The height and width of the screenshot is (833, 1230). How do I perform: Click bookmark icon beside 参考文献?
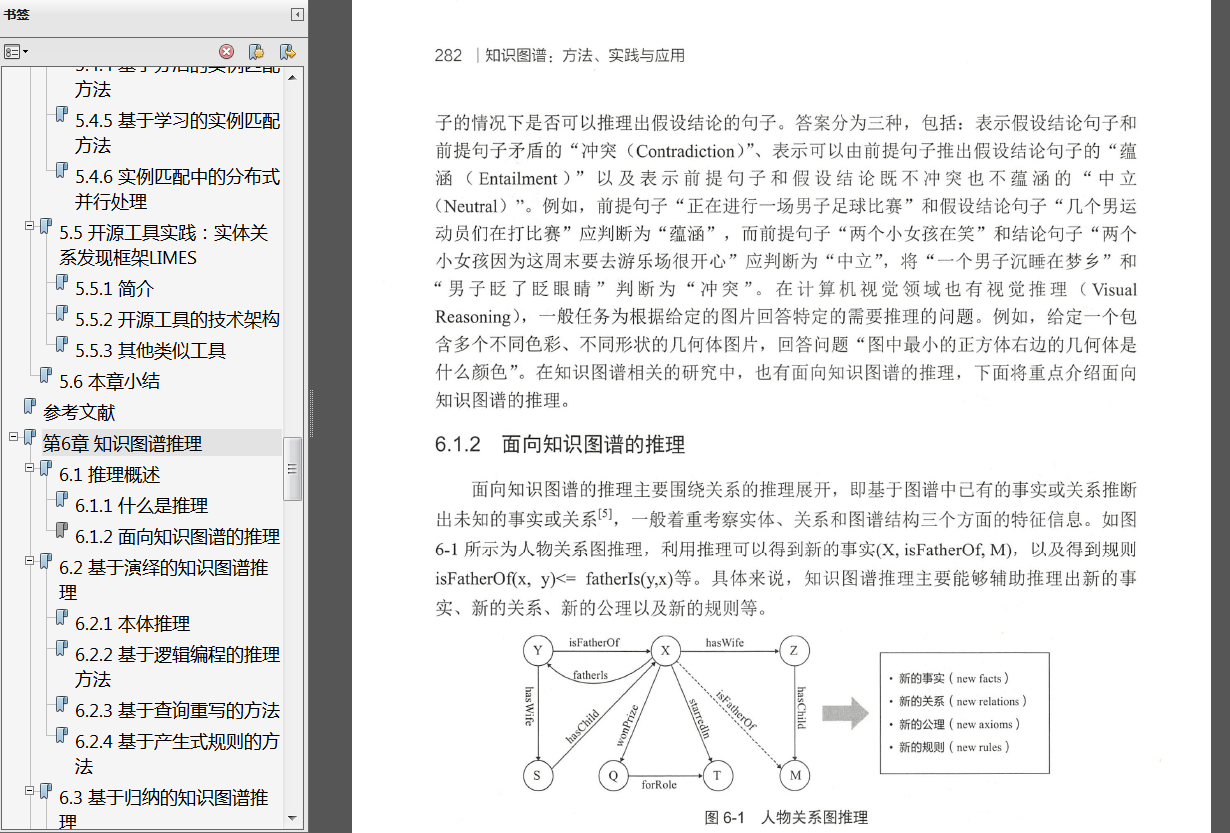[x=30, y=409]
